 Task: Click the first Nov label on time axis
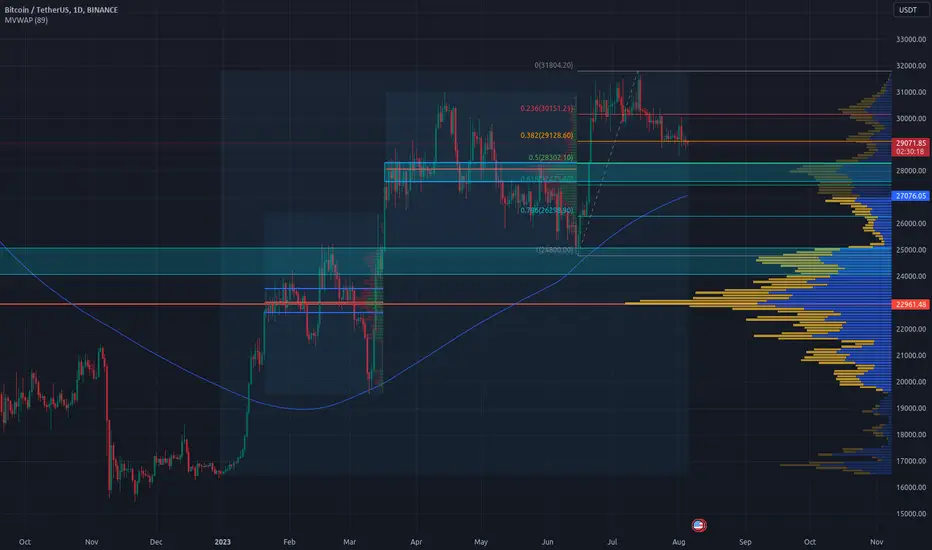[92, 542]
